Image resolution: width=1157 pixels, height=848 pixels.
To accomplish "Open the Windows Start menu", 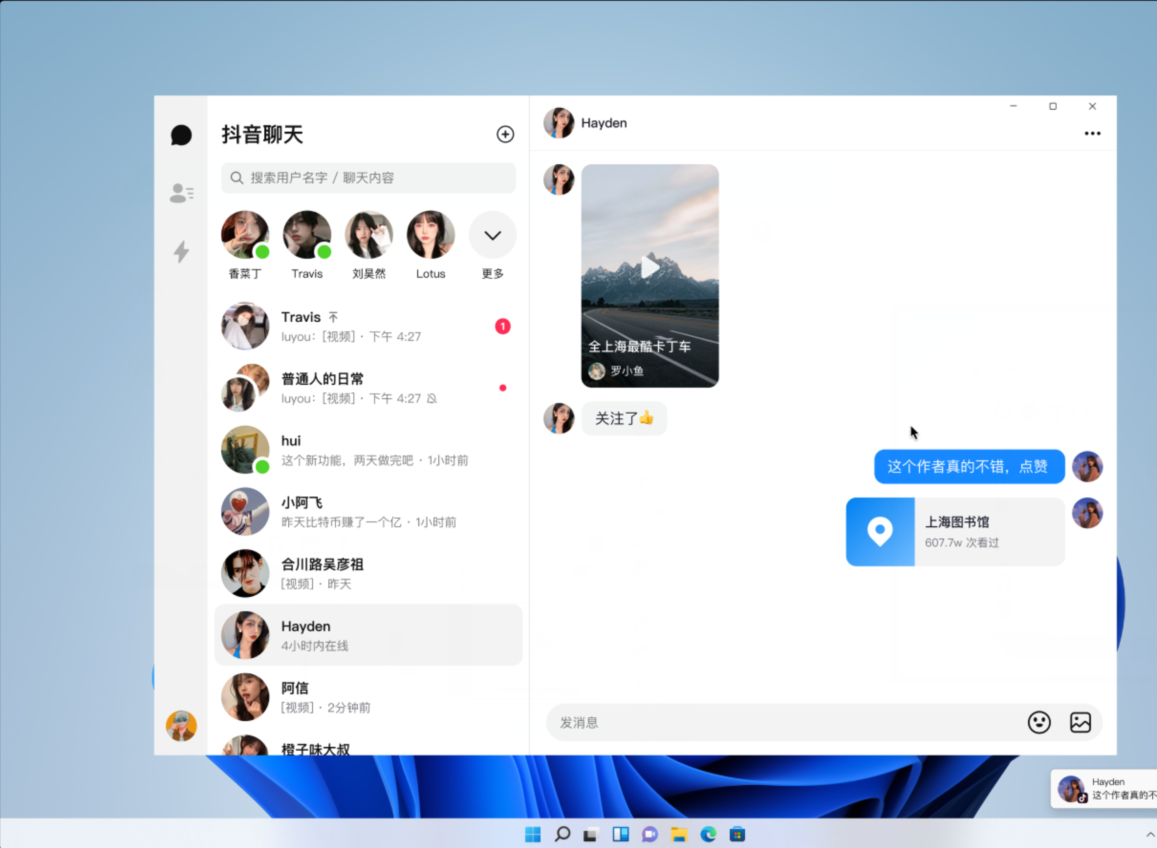I will pos(533,834).
